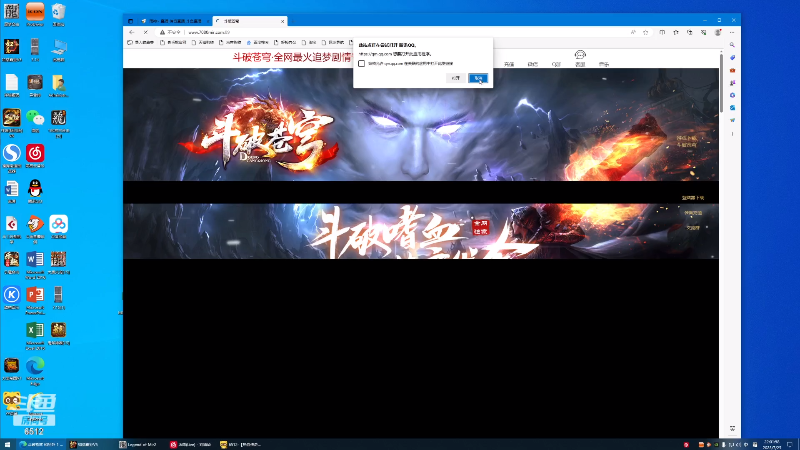
Task: Open the Recycle Bin desktop icon
Action: coord(58,14)
